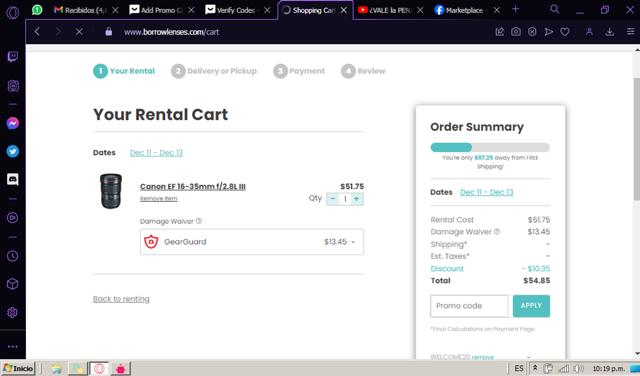
Task: Click the site padlock security icon
Action: [109, 31]
